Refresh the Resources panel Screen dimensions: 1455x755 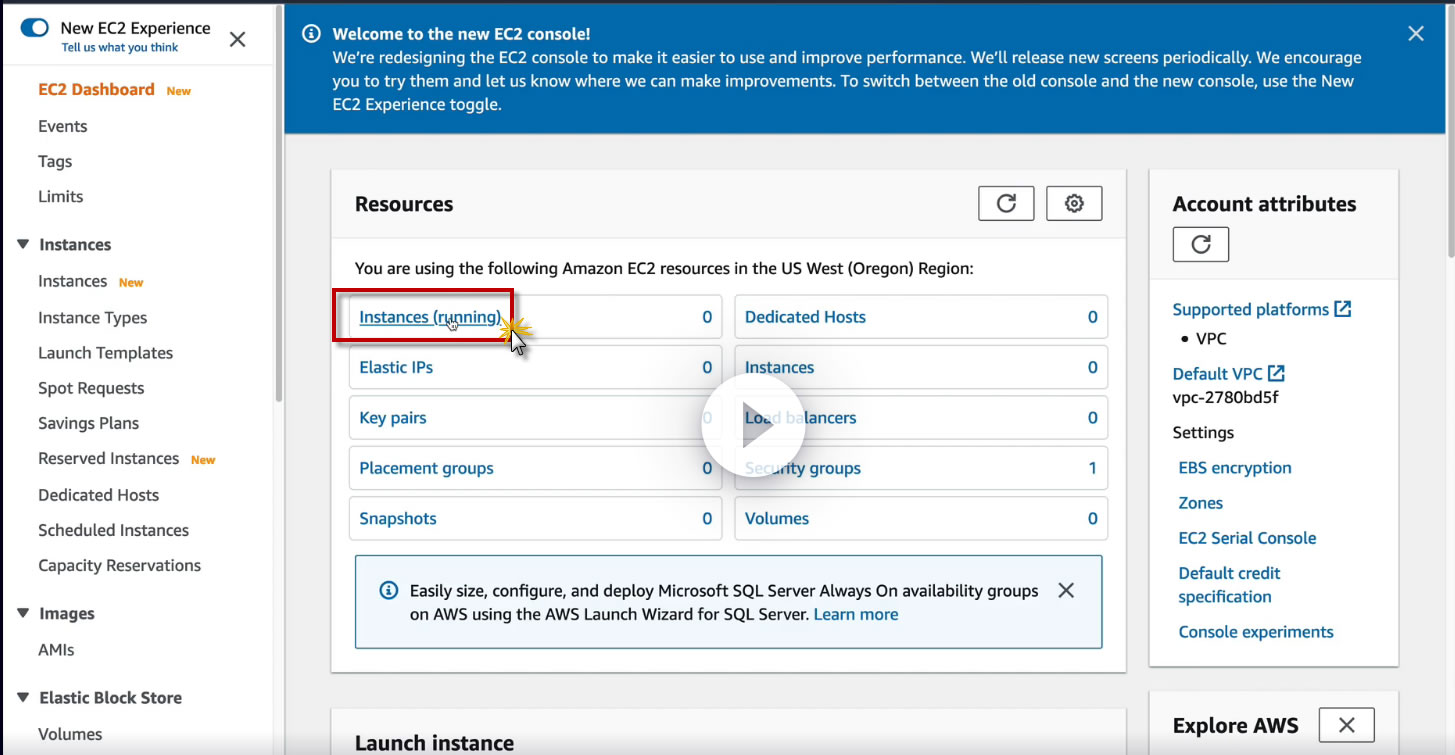pos(1006,204)
